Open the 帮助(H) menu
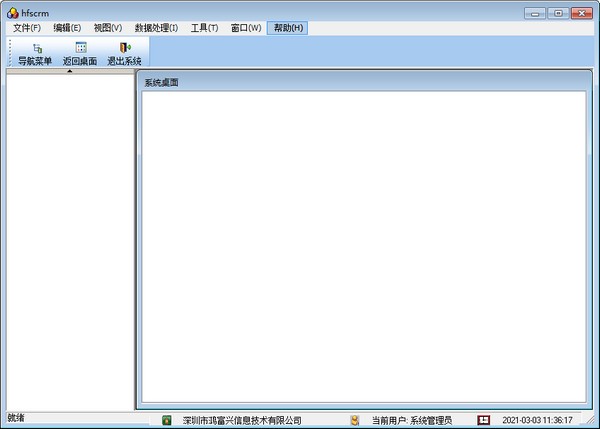Image resolution: width=600 pixels, height=429 pixels. point(287,28)
